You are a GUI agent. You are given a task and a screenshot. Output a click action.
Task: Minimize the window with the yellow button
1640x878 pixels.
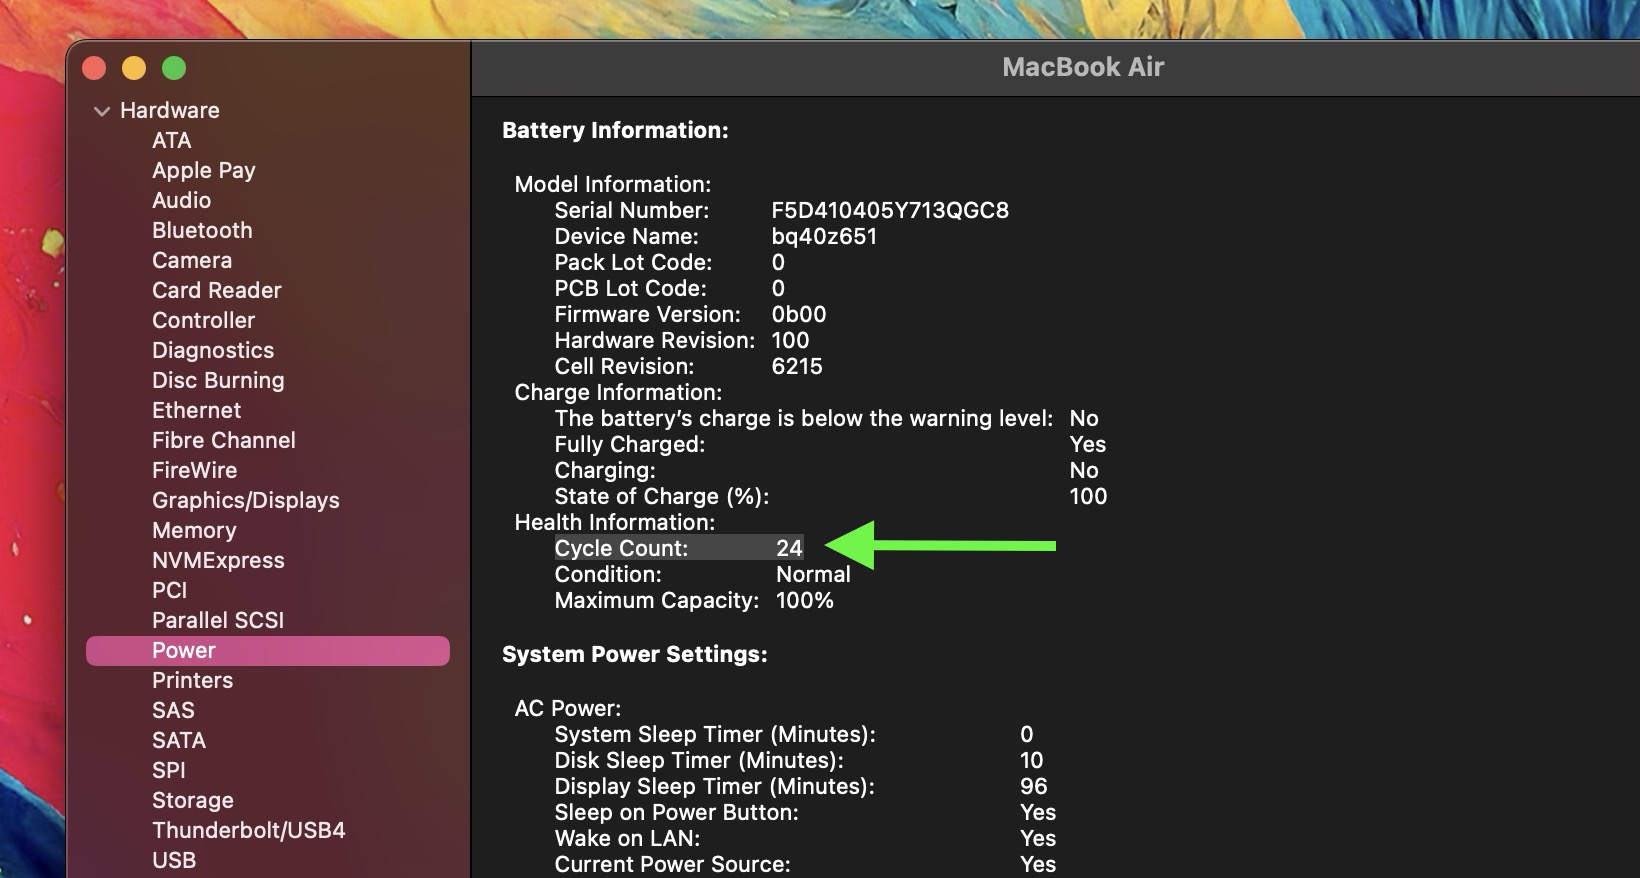(134, 68)
